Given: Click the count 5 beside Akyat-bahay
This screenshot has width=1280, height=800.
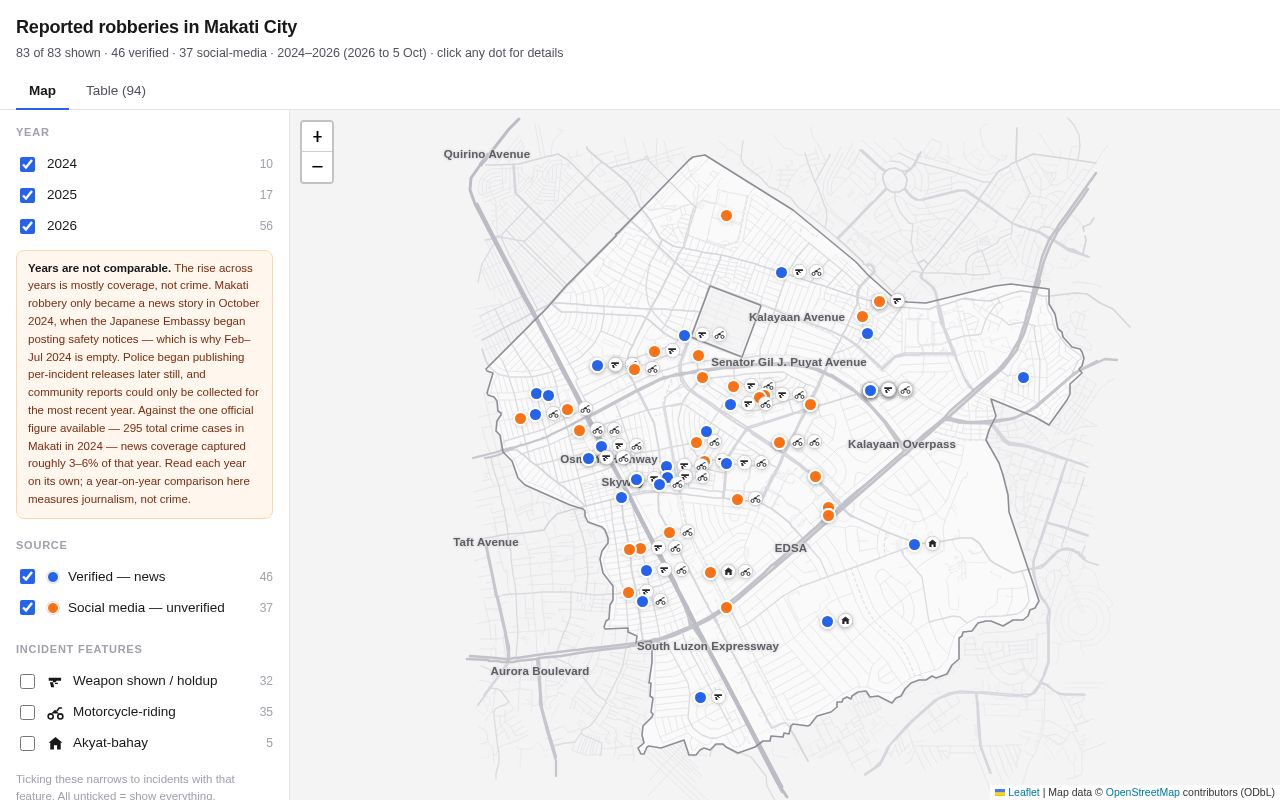Looking at the screenshot, I should (269, 743).
